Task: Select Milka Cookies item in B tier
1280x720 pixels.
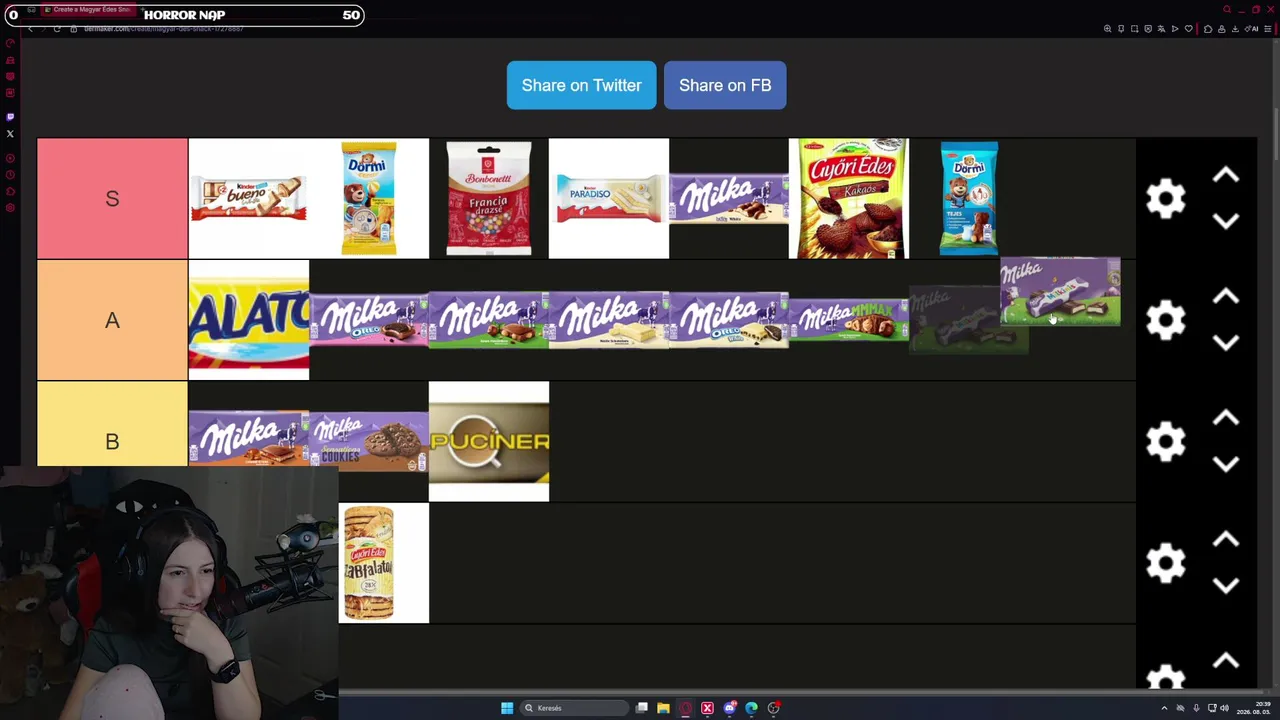Action: (369, 441)
